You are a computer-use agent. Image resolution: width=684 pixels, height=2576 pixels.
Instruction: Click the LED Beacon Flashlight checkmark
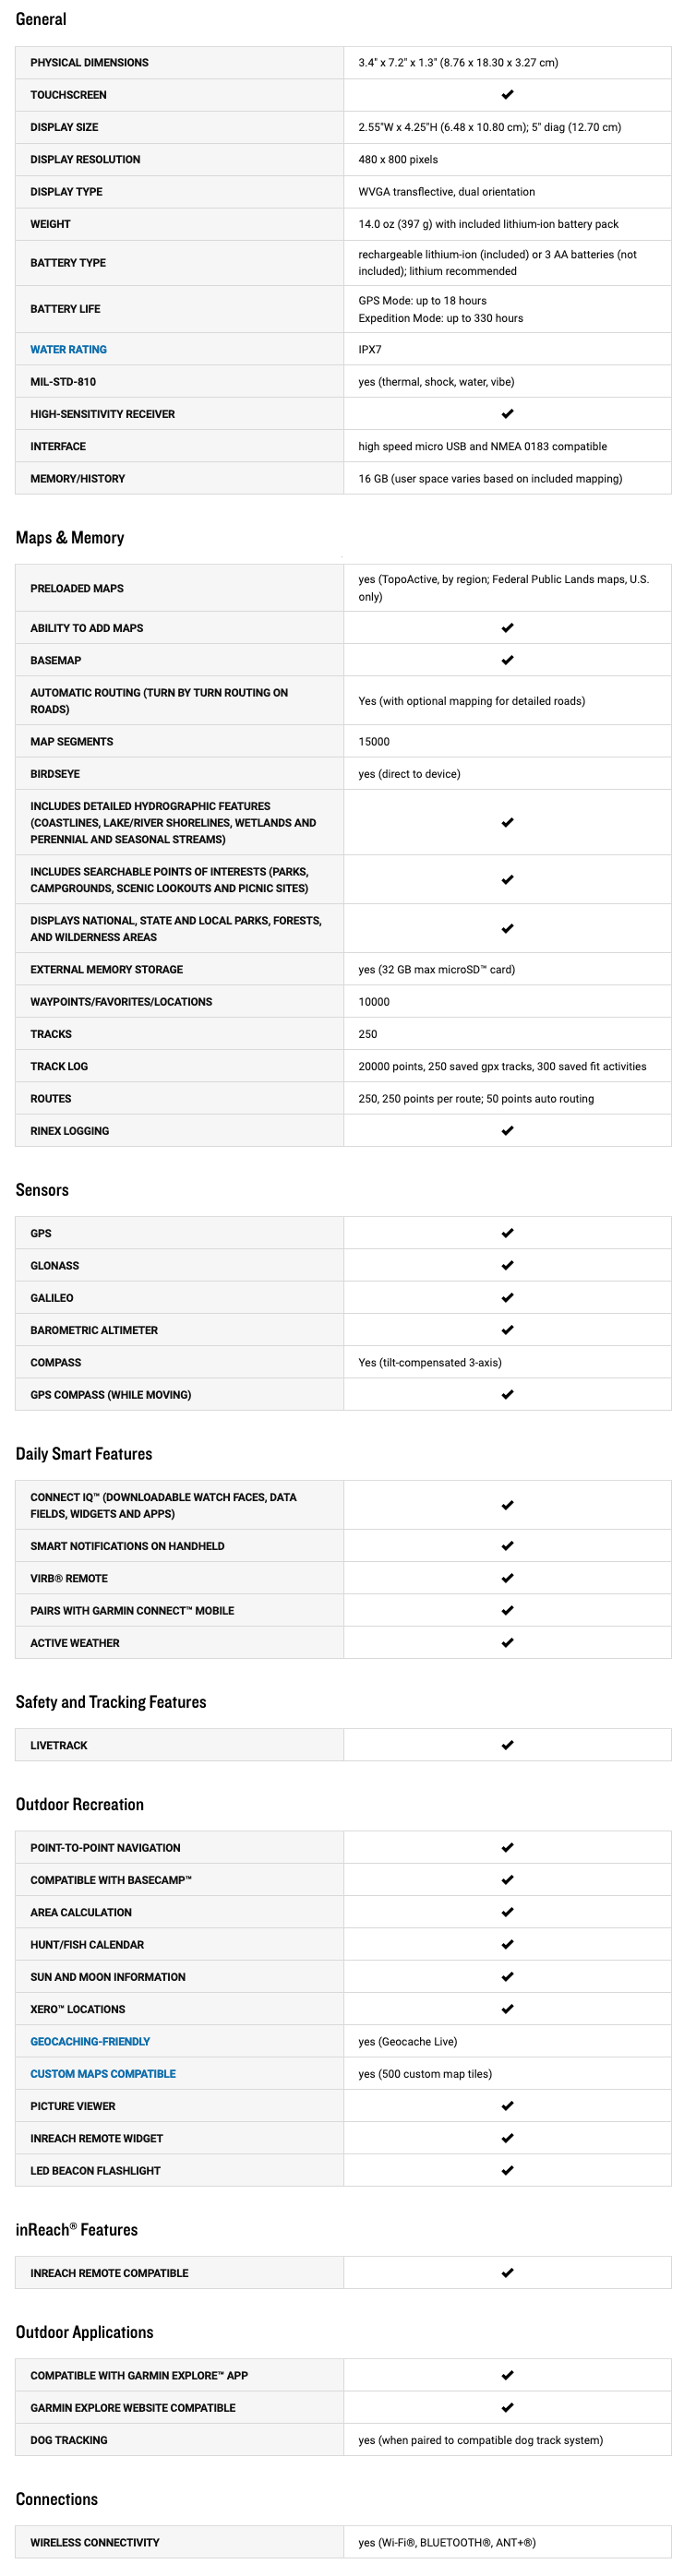tap(507, 2170)
